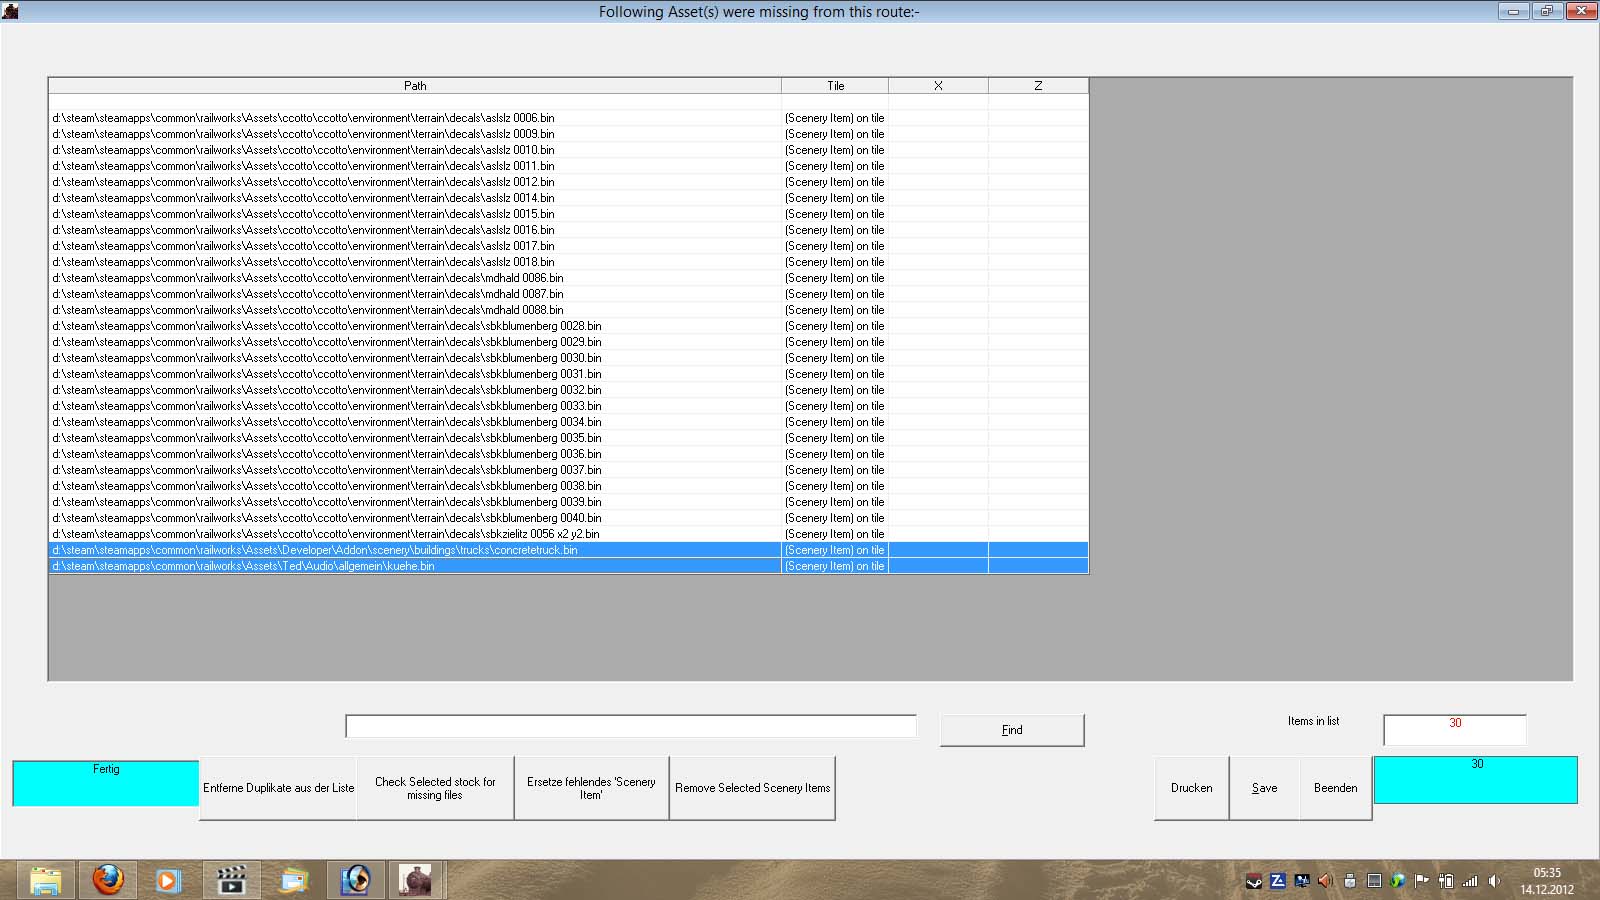The width and height of the screenshot is (1600, 900).
Task: Select the aslslz 0011.bin row
Action: click(x=568, y=166)
